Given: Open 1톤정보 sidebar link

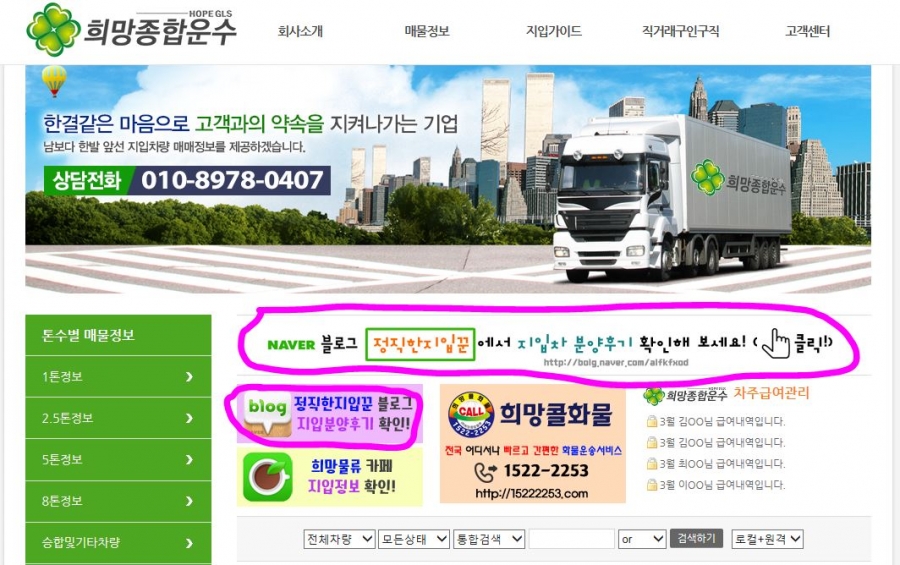Looking at the screenshot, I should [x=118, y=377].
